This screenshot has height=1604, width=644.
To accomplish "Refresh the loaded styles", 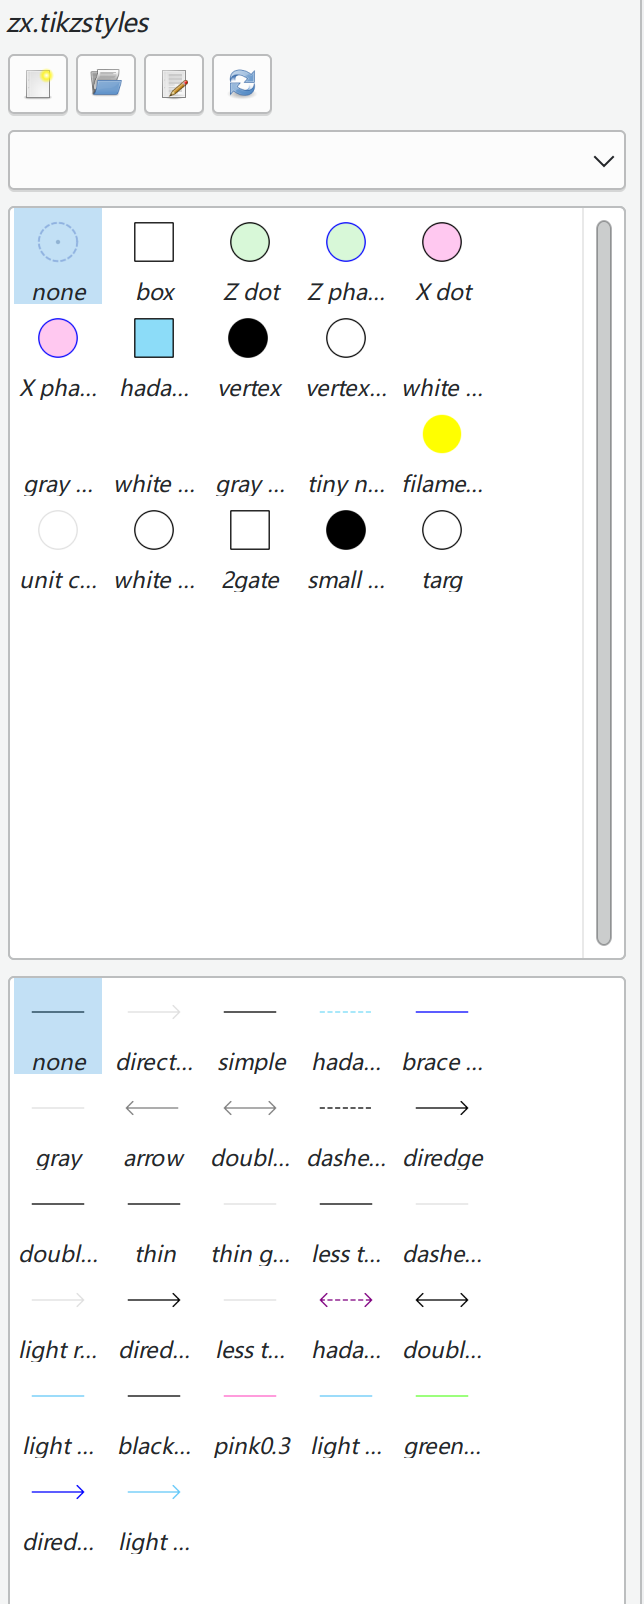I will point(241,84).
